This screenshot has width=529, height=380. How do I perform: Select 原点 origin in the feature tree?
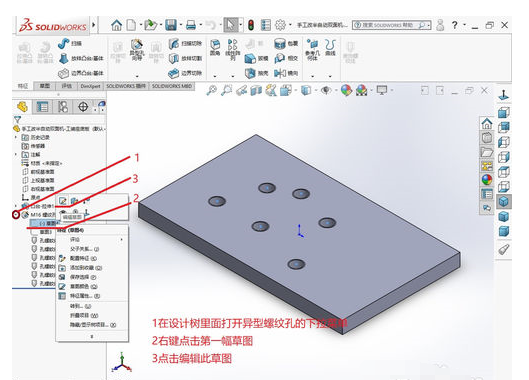coord(31,197)
